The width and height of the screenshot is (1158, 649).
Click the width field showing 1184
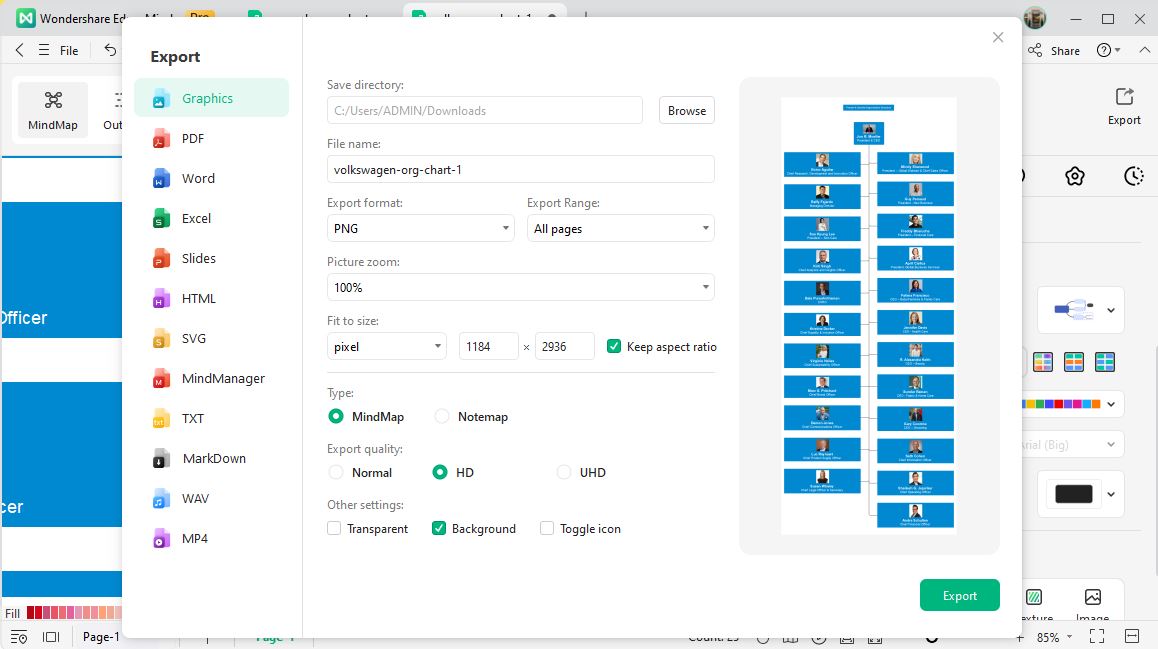[488, 346]
